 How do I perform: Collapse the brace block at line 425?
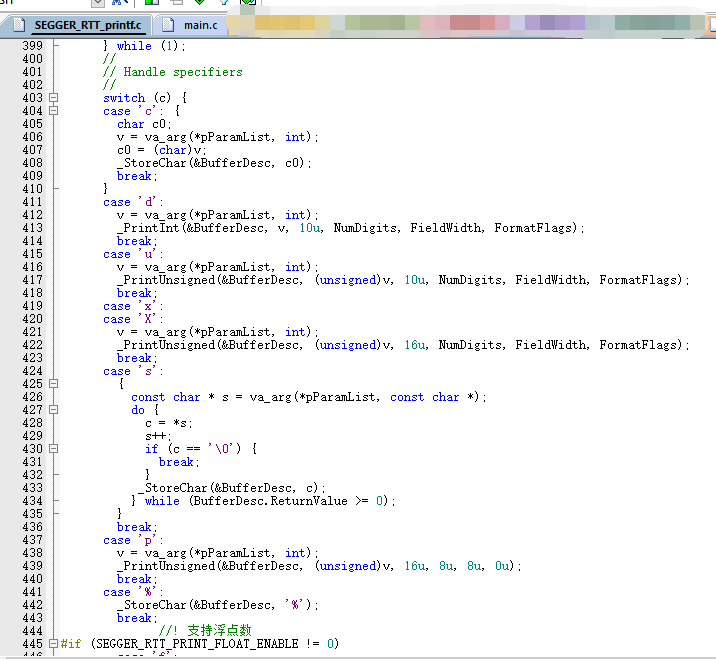coord(53,384)
